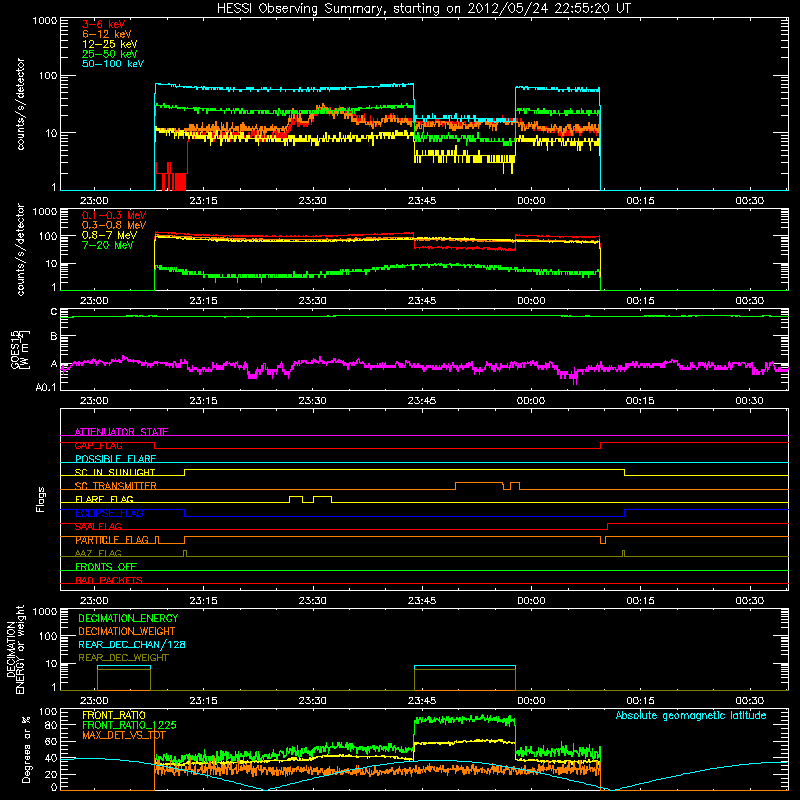The width and height of the screenshot is (800, 800).
Task: Select the SC_IN_SUNLIGHT flag label
Action: click(x=115, y=472)
